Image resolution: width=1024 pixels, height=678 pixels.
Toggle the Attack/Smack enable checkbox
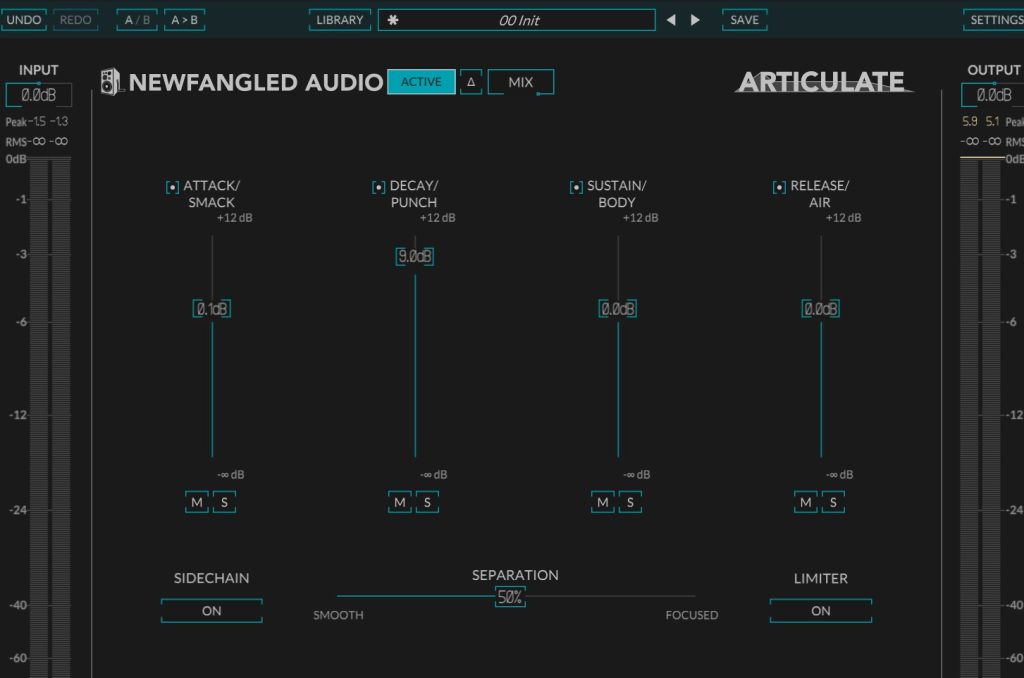click(x=172, y=187)
